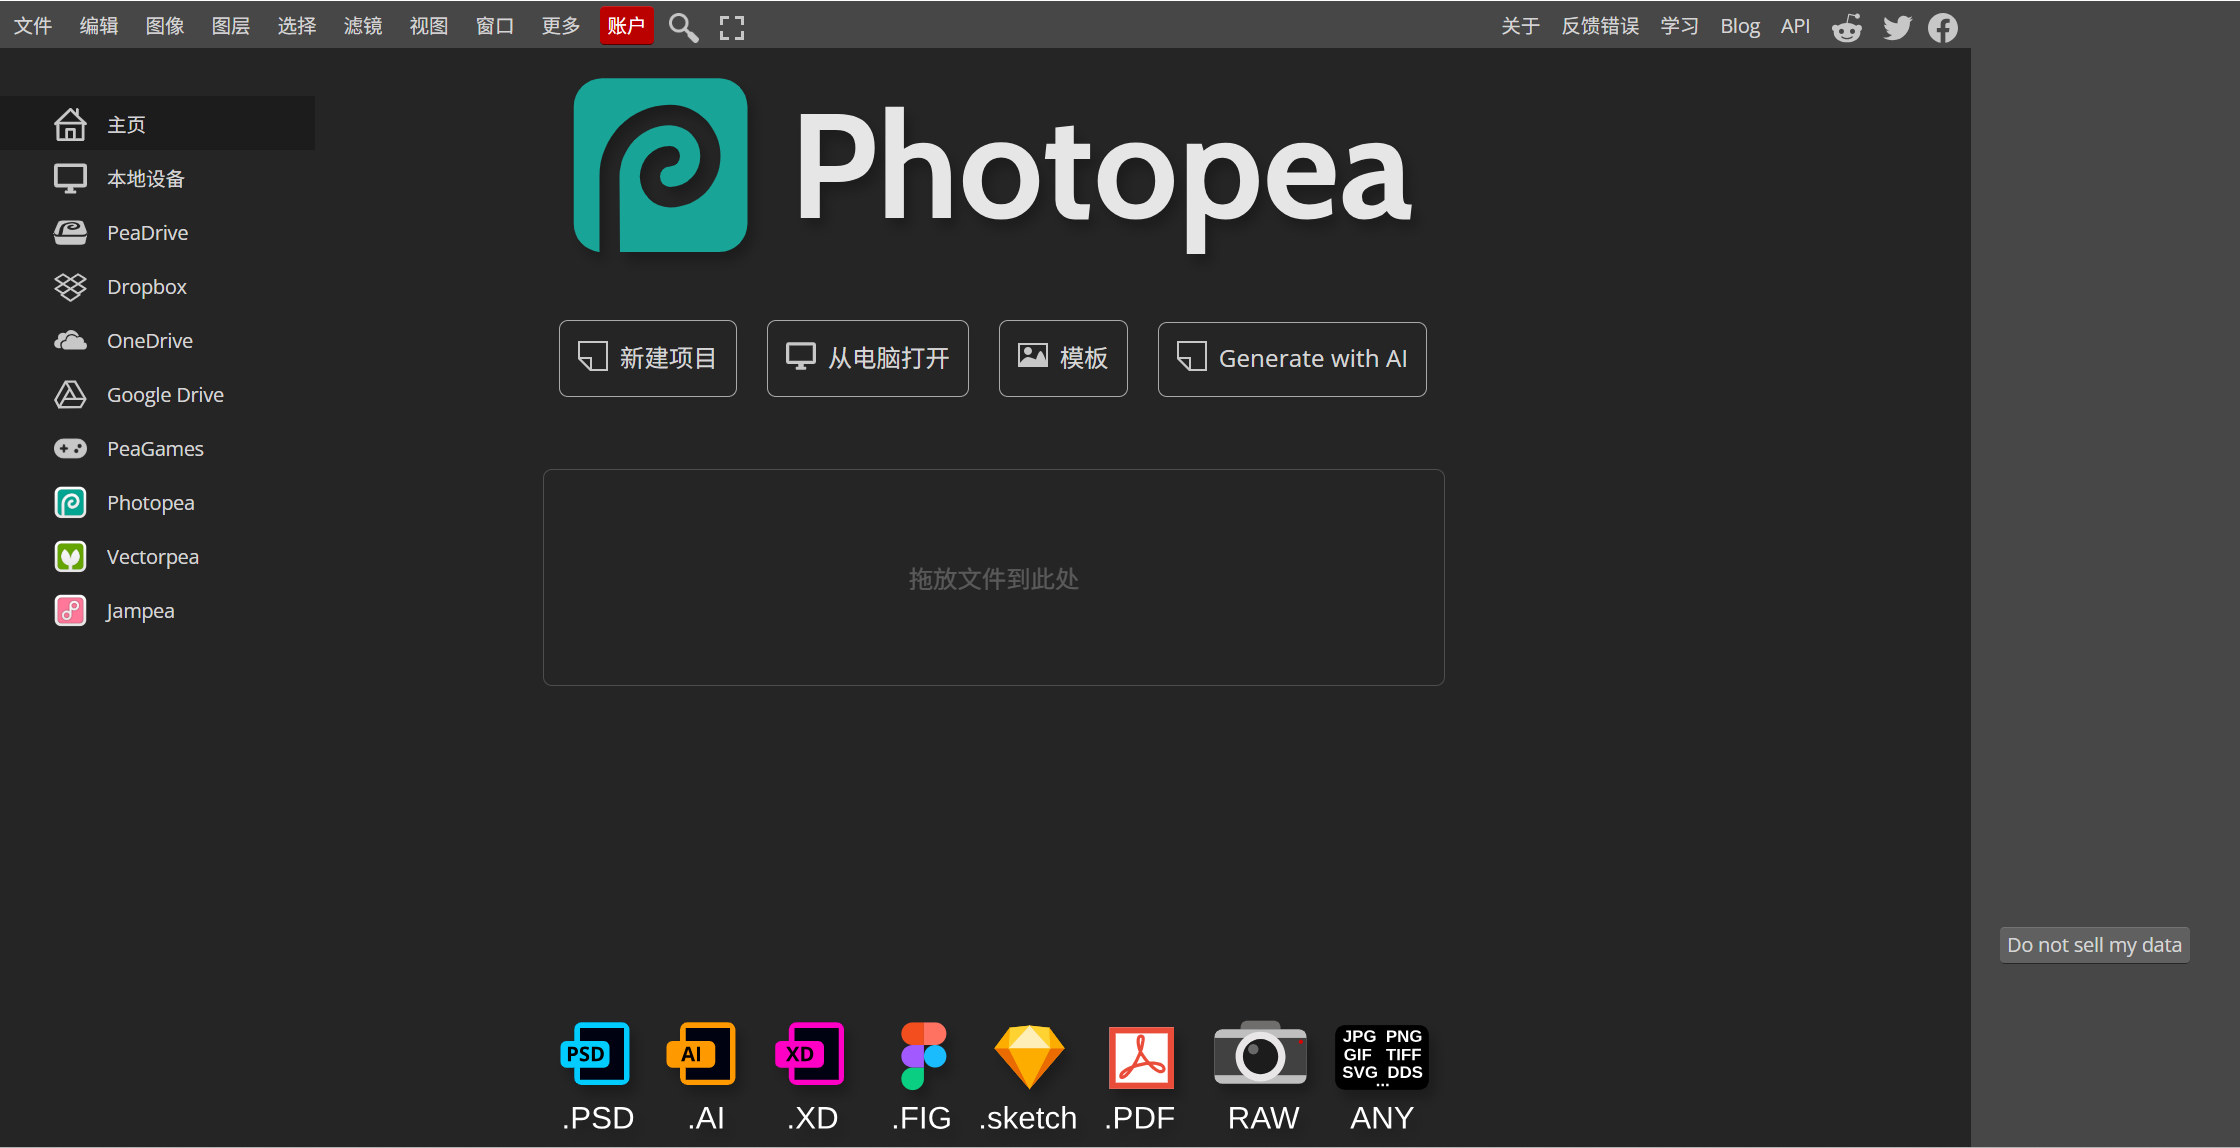
Task: Open the Twitter bird icon
Action: point(1897,27)
